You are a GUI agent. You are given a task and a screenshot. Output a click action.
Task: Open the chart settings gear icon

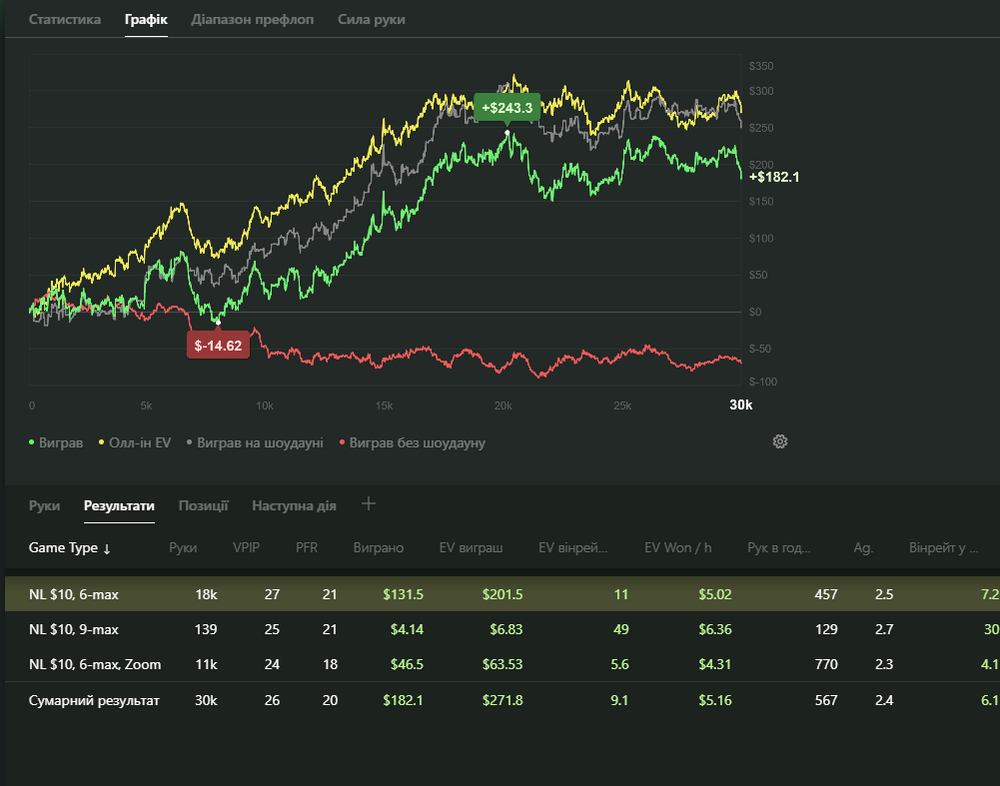click(780, 441)
